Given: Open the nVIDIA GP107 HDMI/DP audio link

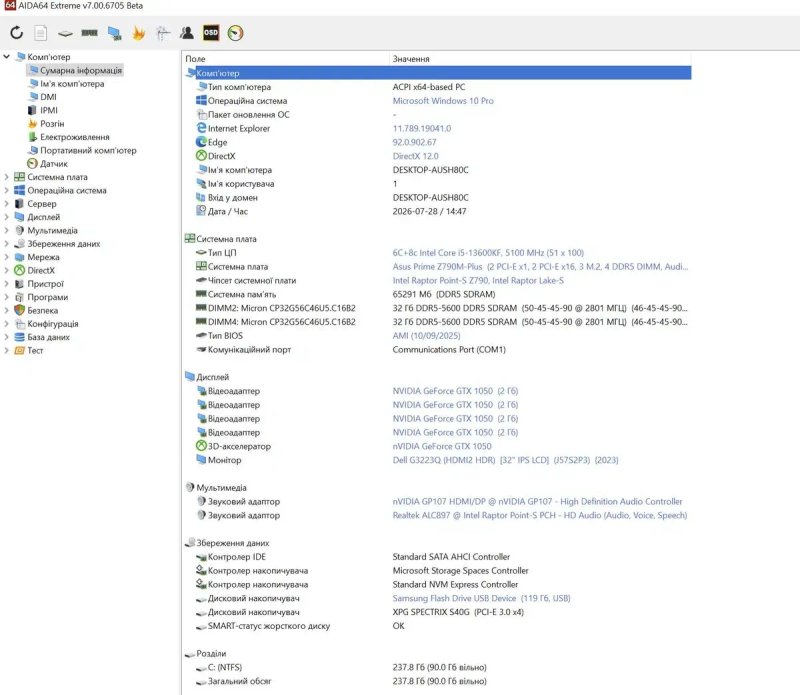Looking at the screenshot, I should click(x=537, y=502).
